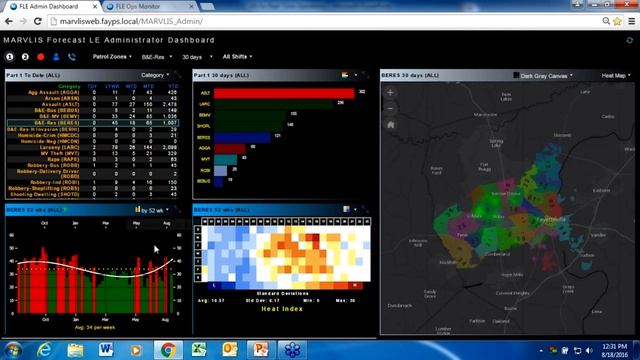Open the Heat Map layer dropdown
640x360 pixels.
pyautogui.click(x=616, y=76)
